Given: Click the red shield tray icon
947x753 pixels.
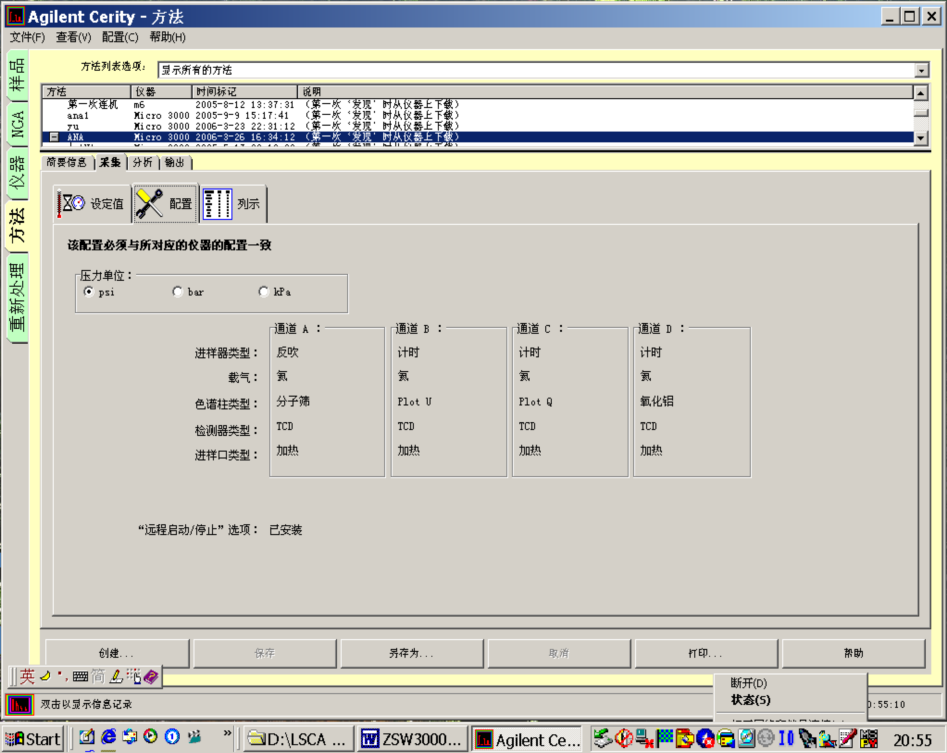Looking at the screenshot, I should click(623, 738).
